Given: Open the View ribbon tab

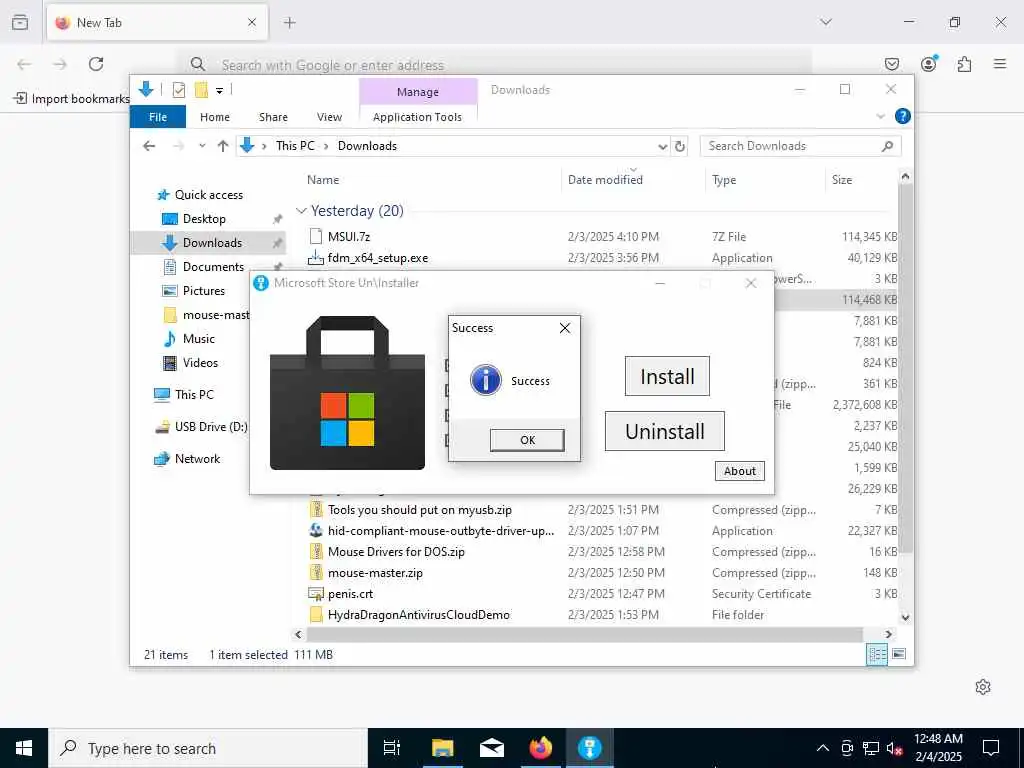Looking at the screenshot, I should [329, 117].
